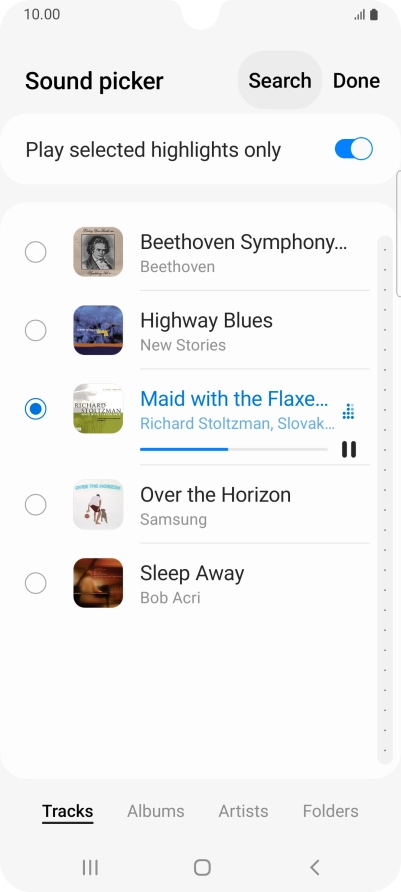The height and width of the screenshot is (892, 401).
Task: Tap the back navigation arrow
Action: [x=314, y=867]
